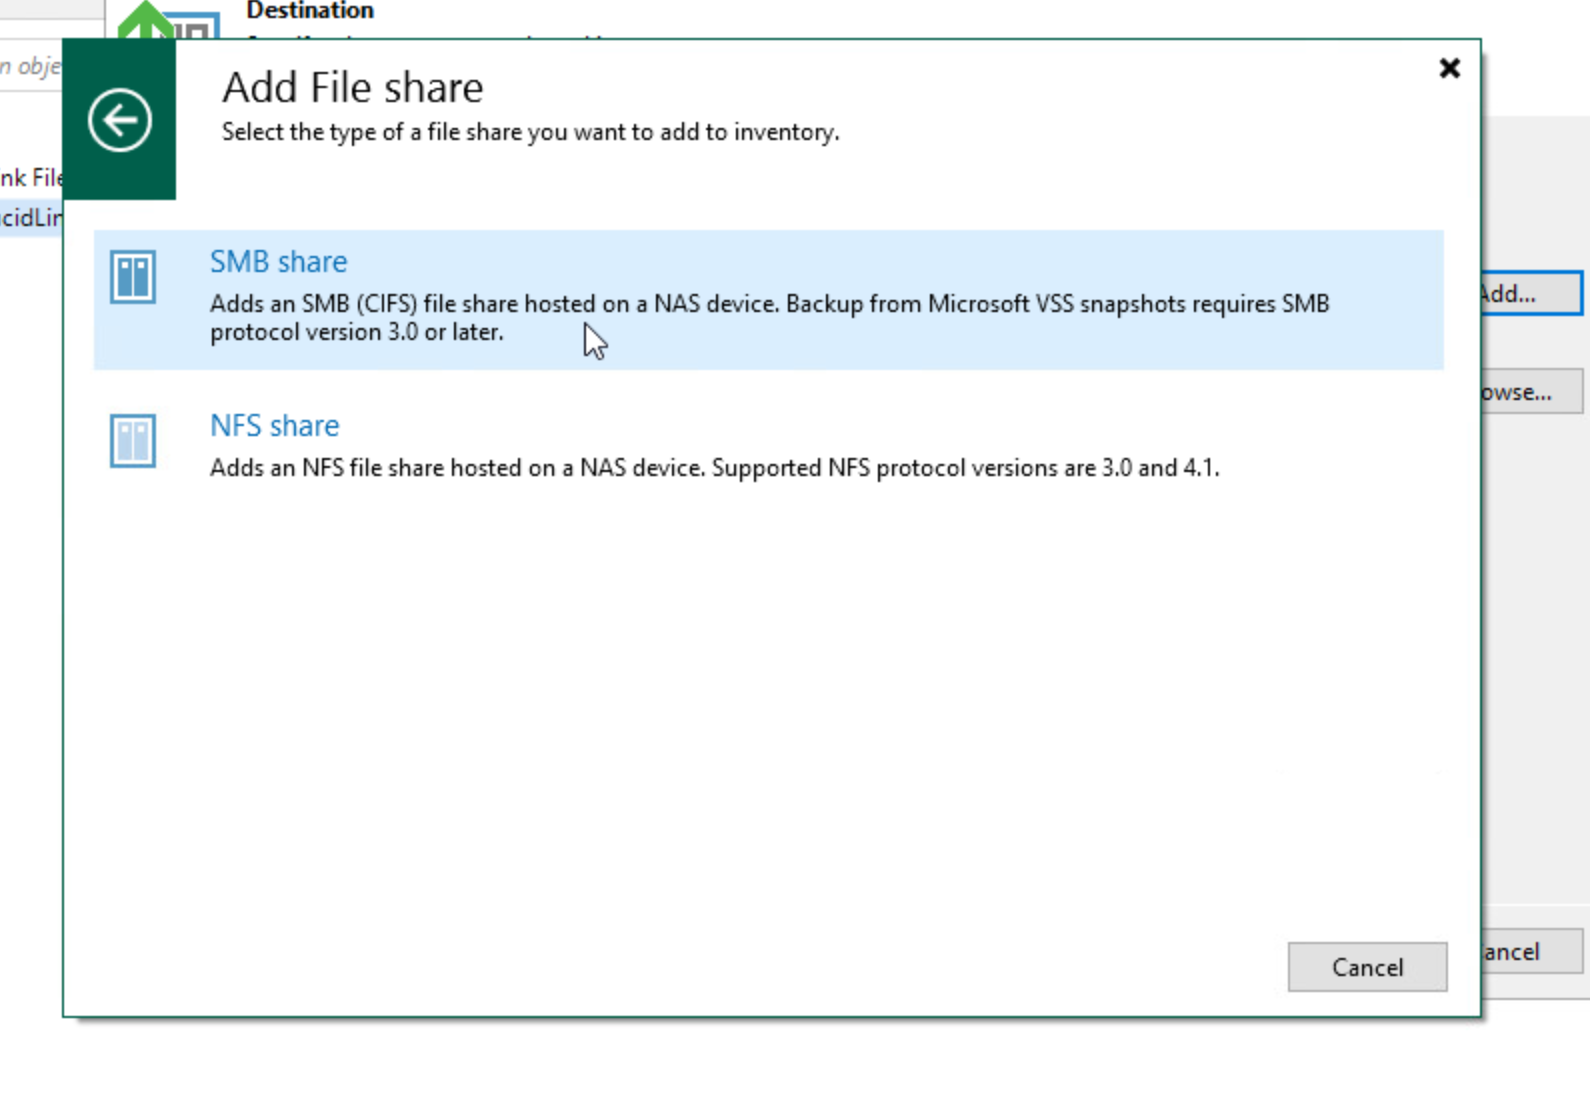The width and height of the screenshot is (1590, 1096).
Task: Focus the partially visible object search field
Action: point(31,66)
